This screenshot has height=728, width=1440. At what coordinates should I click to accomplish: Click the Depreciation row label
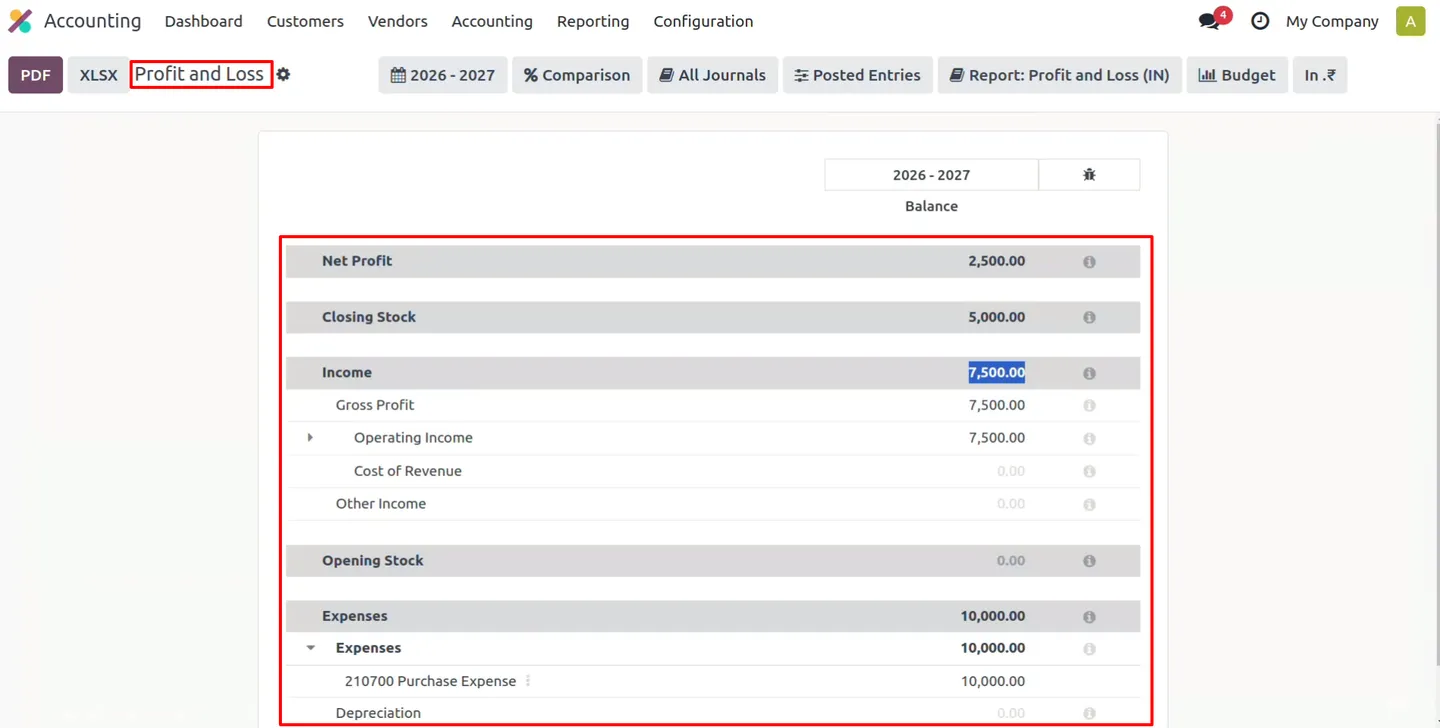click(378, 713)
